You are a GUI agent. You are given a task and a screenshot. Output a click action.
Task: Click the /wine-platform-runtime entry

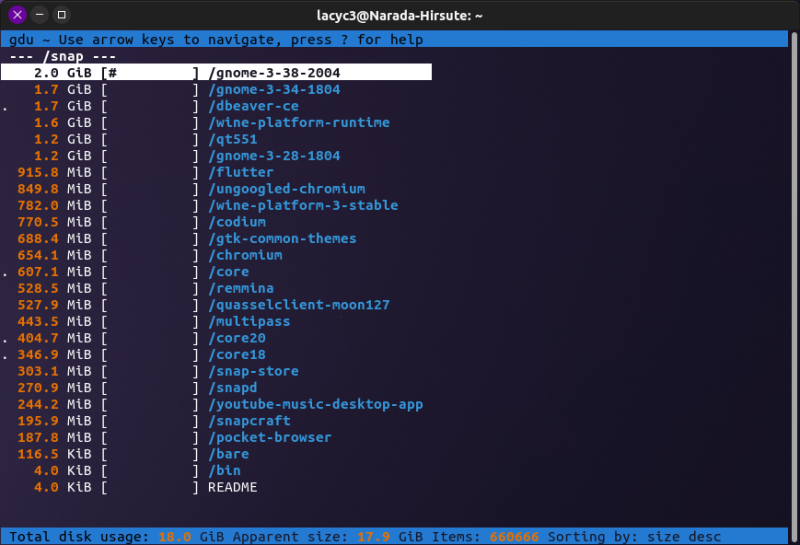click(x=299, y=122)
